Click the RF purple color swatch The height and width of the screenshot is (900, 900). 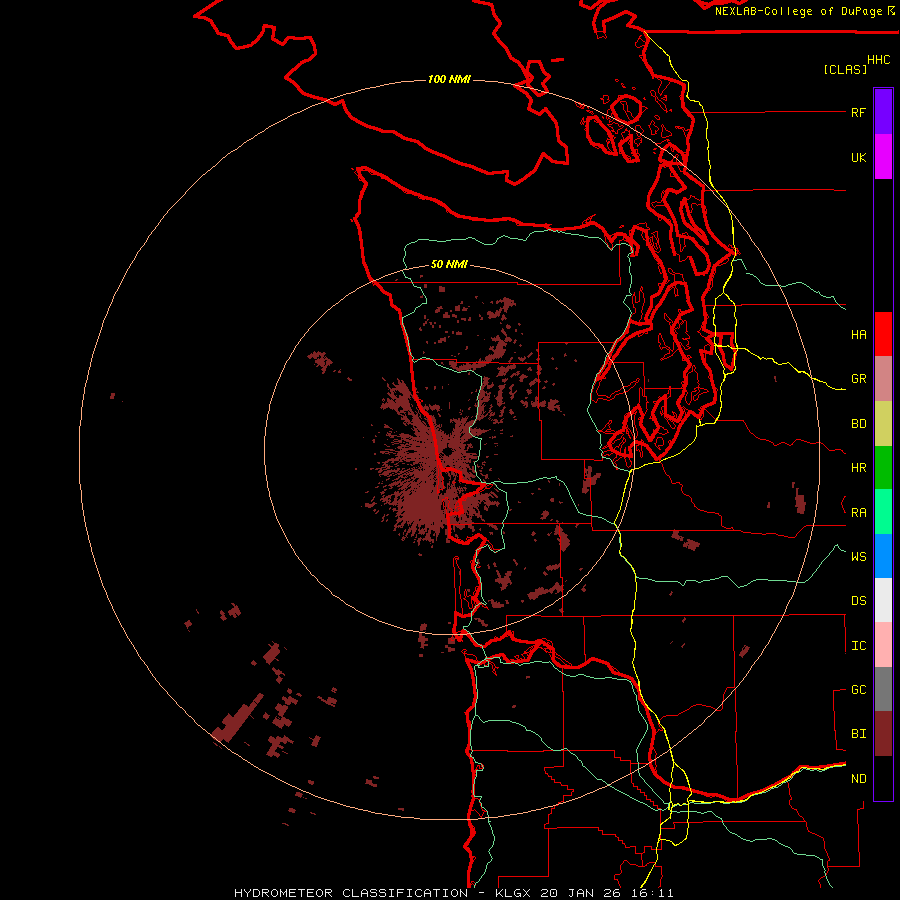(883, 112)
